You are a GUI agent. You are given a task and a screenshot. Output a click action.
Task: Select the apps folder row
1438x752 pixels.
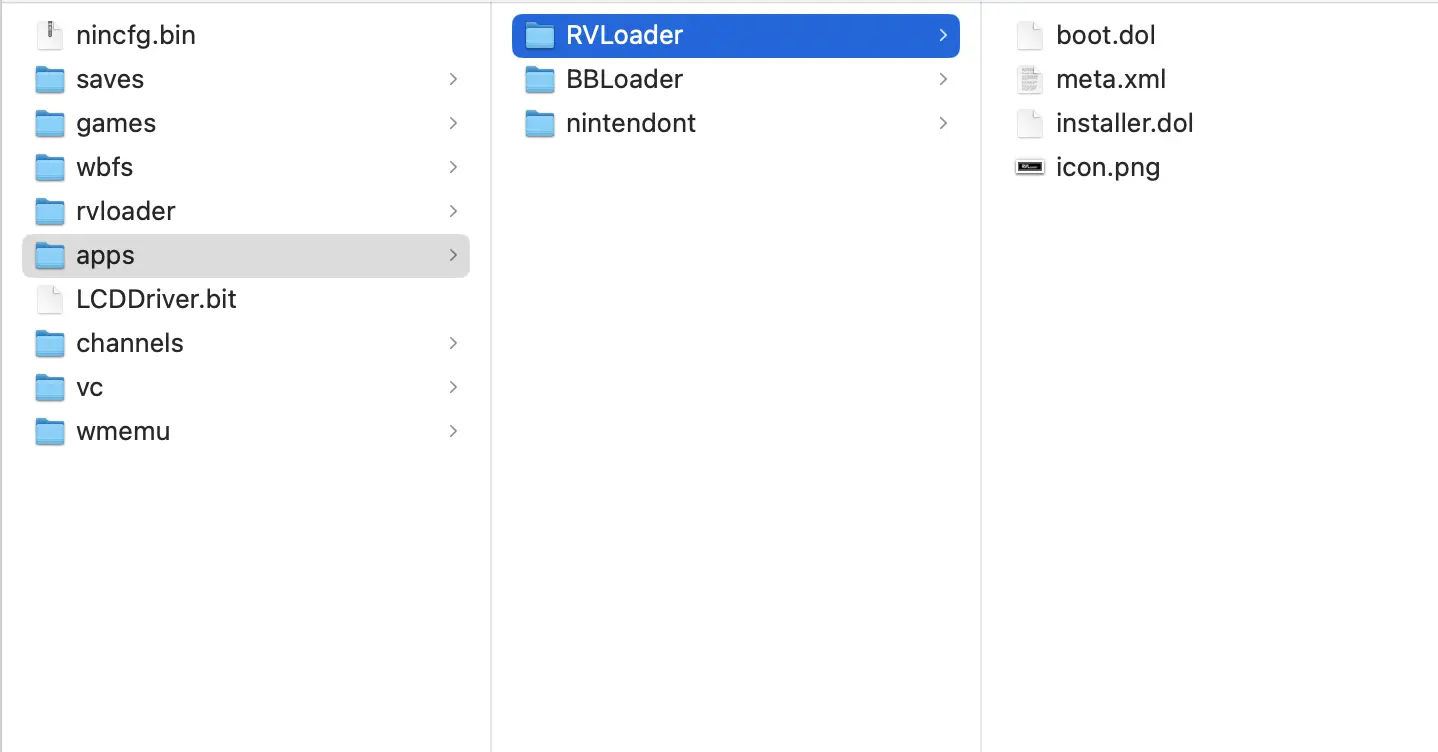pyautogui.click(x=245, y=255)
